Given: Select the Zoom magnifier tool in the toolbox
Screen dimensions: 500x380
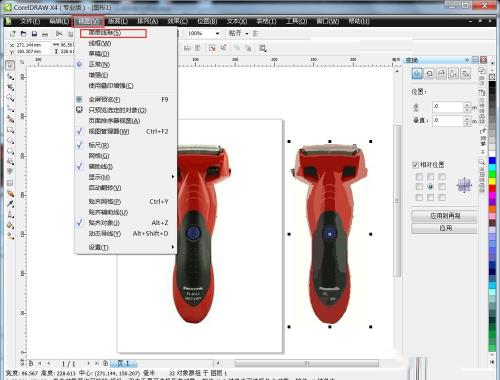Looking at the screenshot, I should pos(10,98).
